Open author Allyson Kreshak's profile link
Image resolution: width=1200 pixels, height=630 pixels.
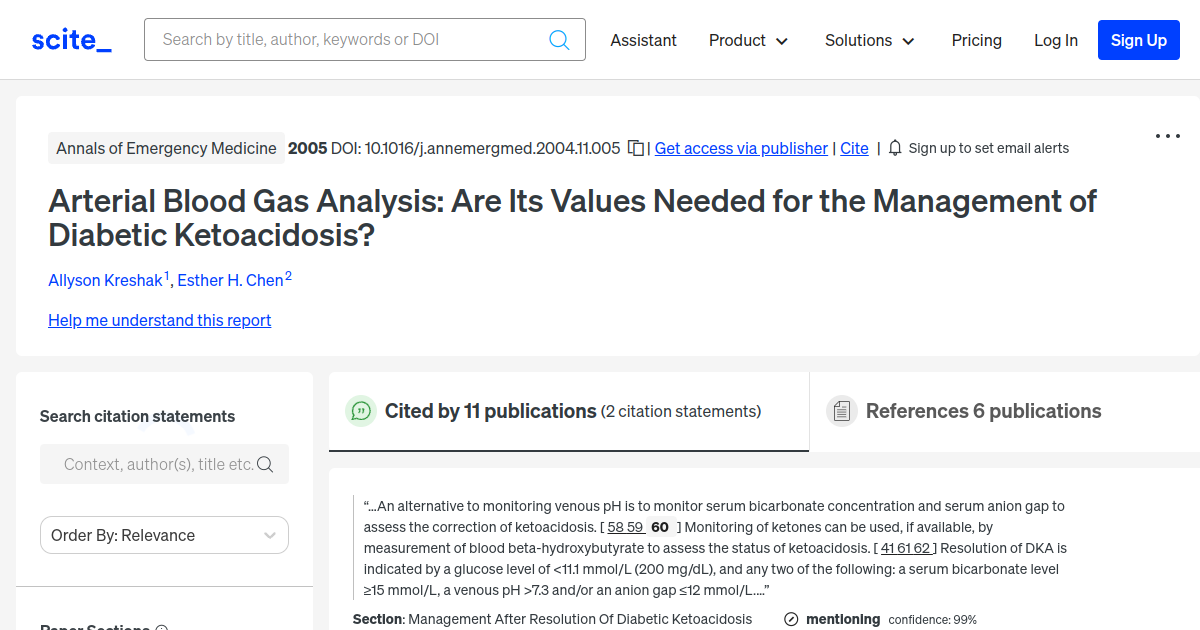click(x=105, y=280)
